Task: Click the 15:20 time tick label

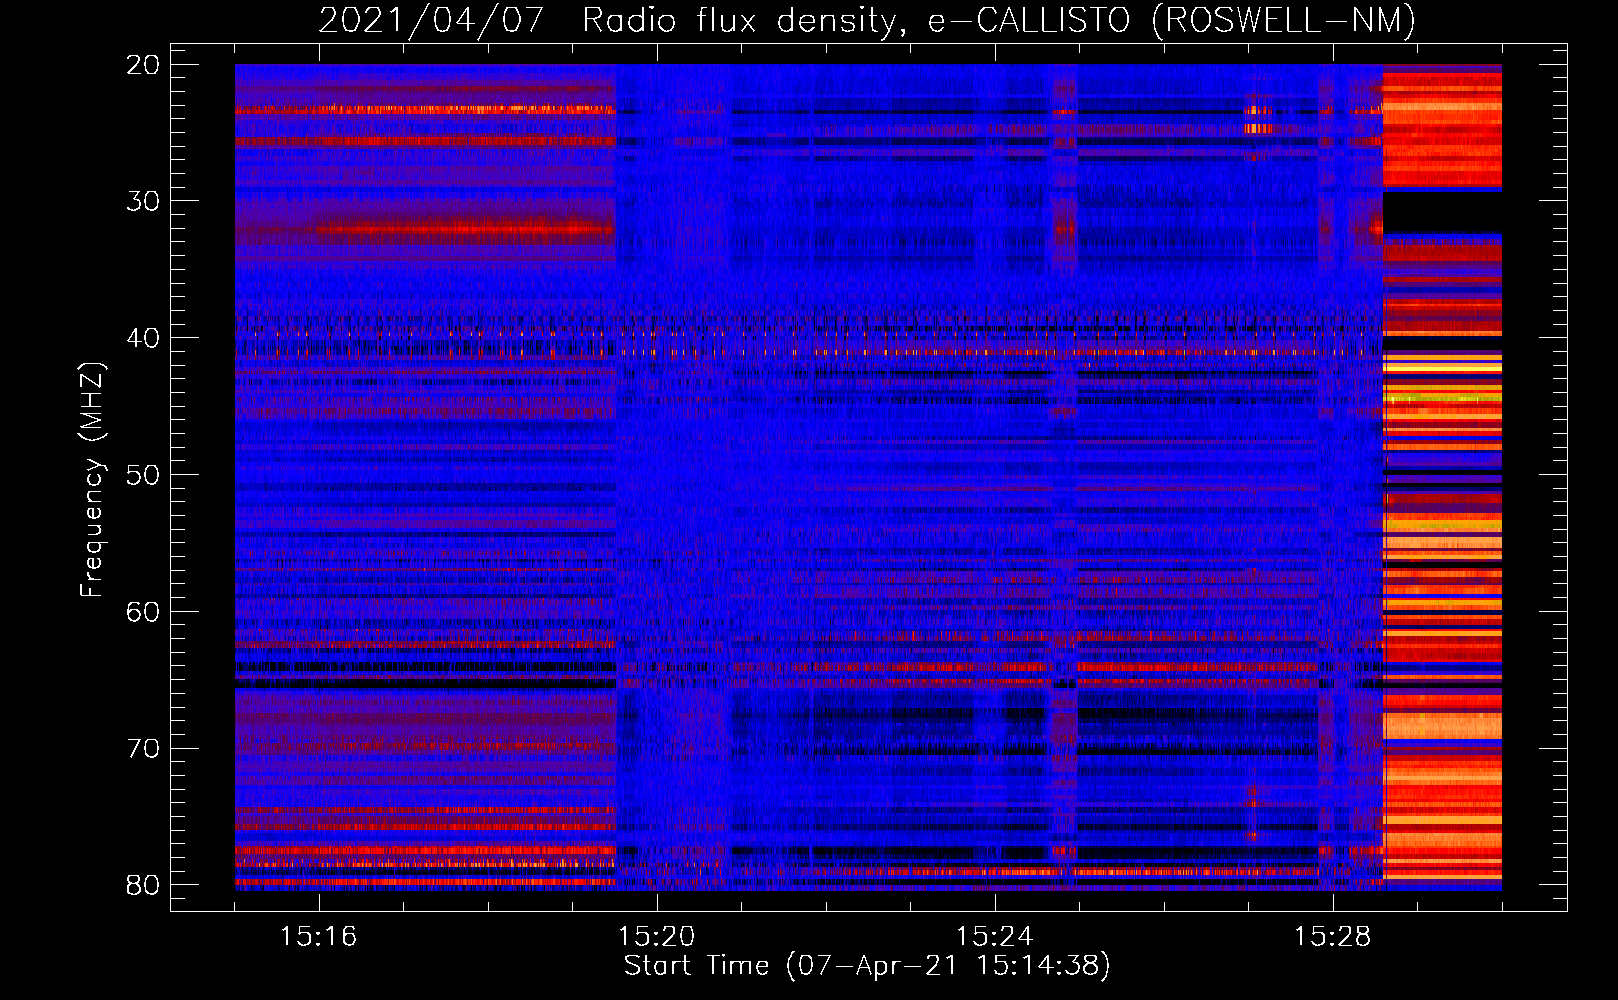Action: point(657,936)
